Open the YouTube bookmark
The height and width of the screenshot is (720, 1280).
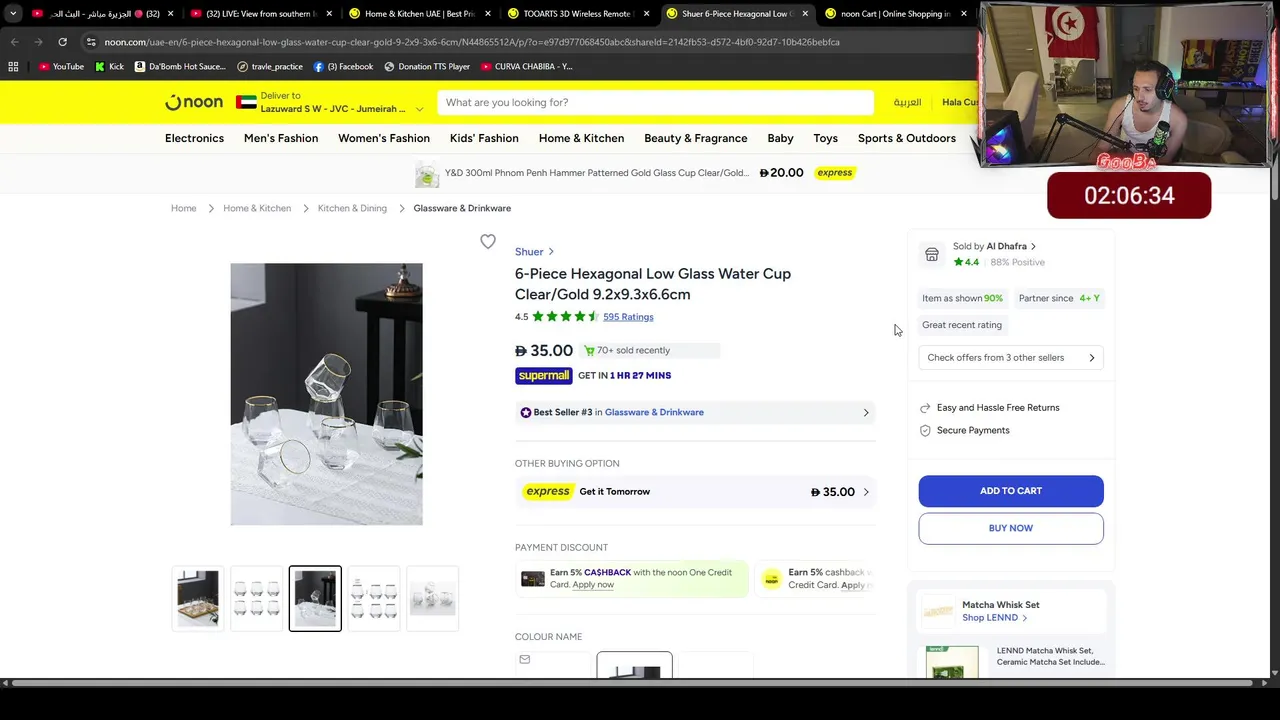[61, 66]
